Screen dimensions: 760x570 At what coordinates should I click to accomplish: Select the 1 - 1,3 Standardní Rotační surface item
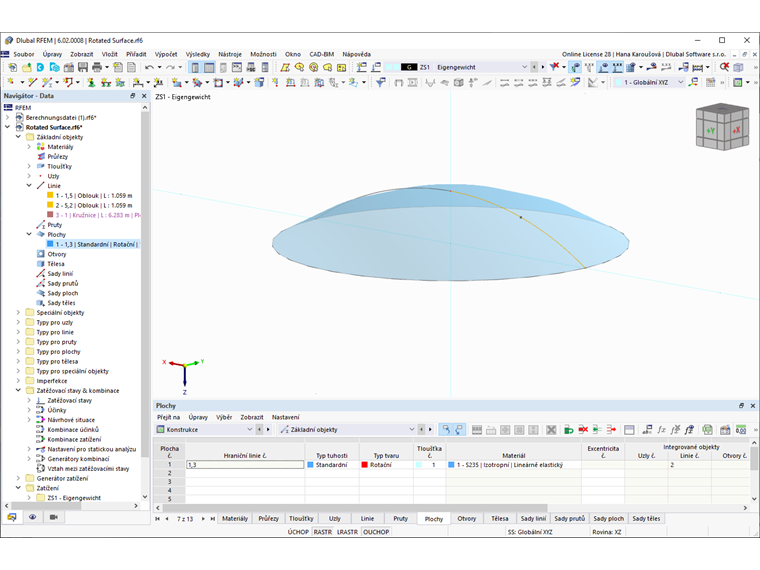click(x=93, y=244)
